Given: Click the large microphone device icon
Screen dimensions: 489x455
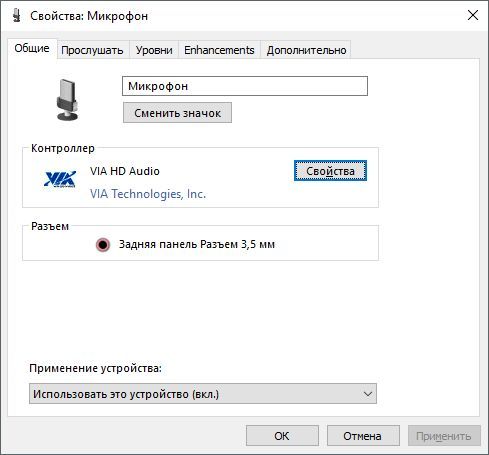Looking at the screenshot, I should coord(67,99).
